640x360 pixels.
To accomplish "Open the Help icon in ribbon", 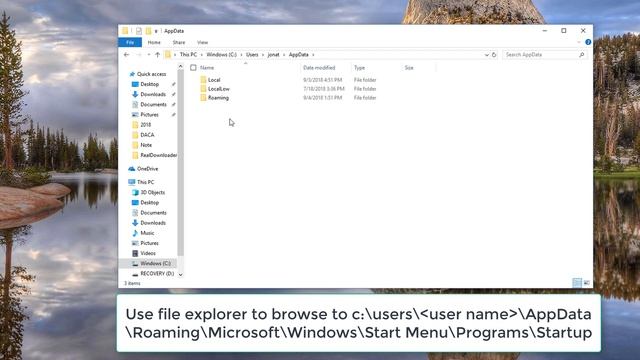I will tap(588, 42).
